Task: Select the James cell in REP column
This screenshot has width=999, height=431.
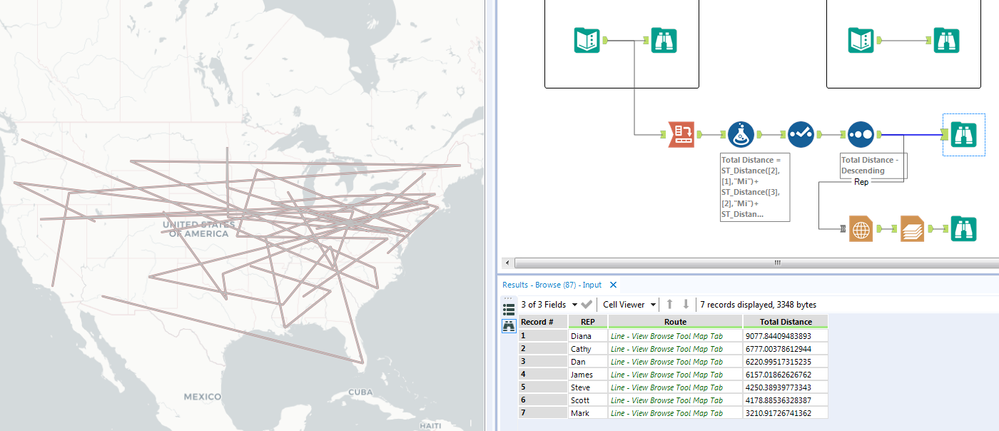Action: pos(588,374)
